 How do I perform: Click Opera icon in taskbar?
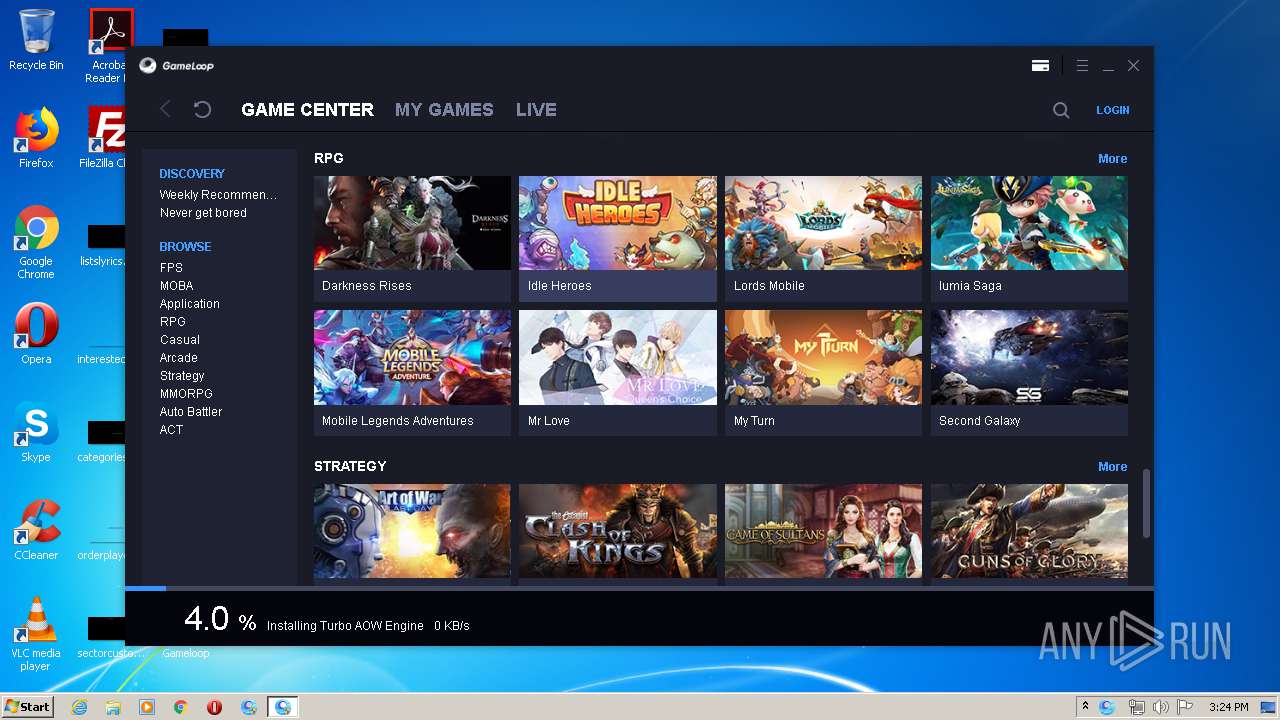pos(214,707)
